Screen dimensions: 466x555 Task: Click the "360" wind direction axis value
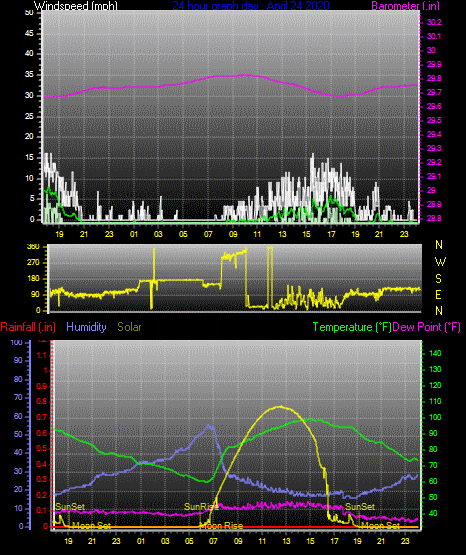pos(33,247)
